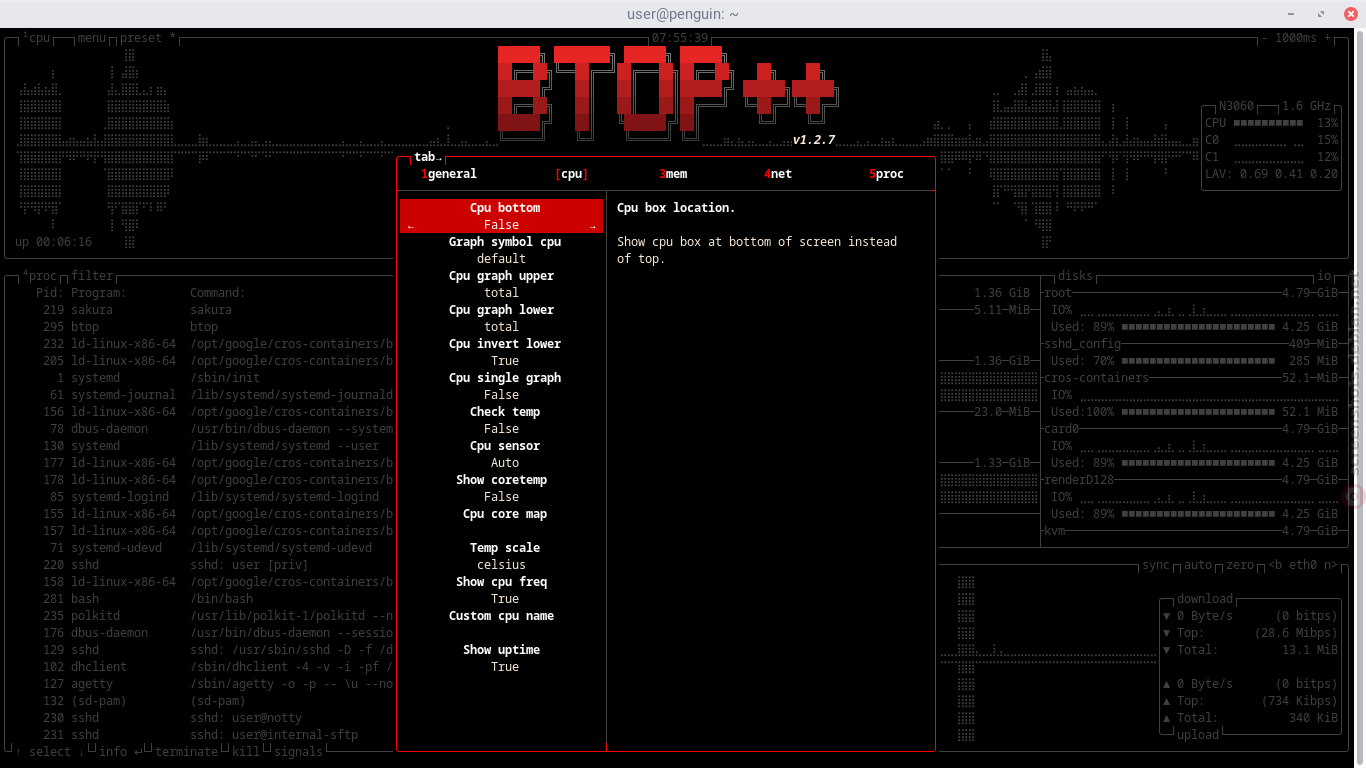This screenshot has width=1366, height=768.
Task: Select Temp scale option
Action: click(501, 556)
